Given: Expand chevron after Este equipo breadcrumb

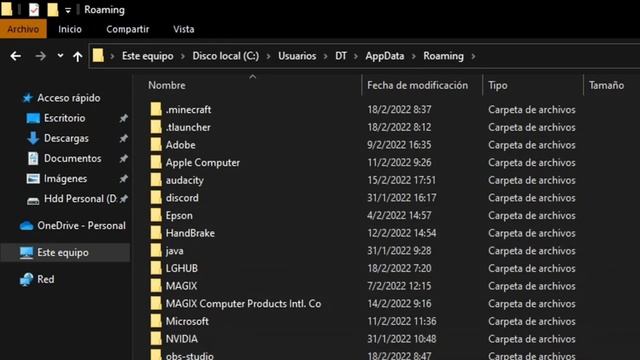Looking at the screenshot, I should click(183, 56).
